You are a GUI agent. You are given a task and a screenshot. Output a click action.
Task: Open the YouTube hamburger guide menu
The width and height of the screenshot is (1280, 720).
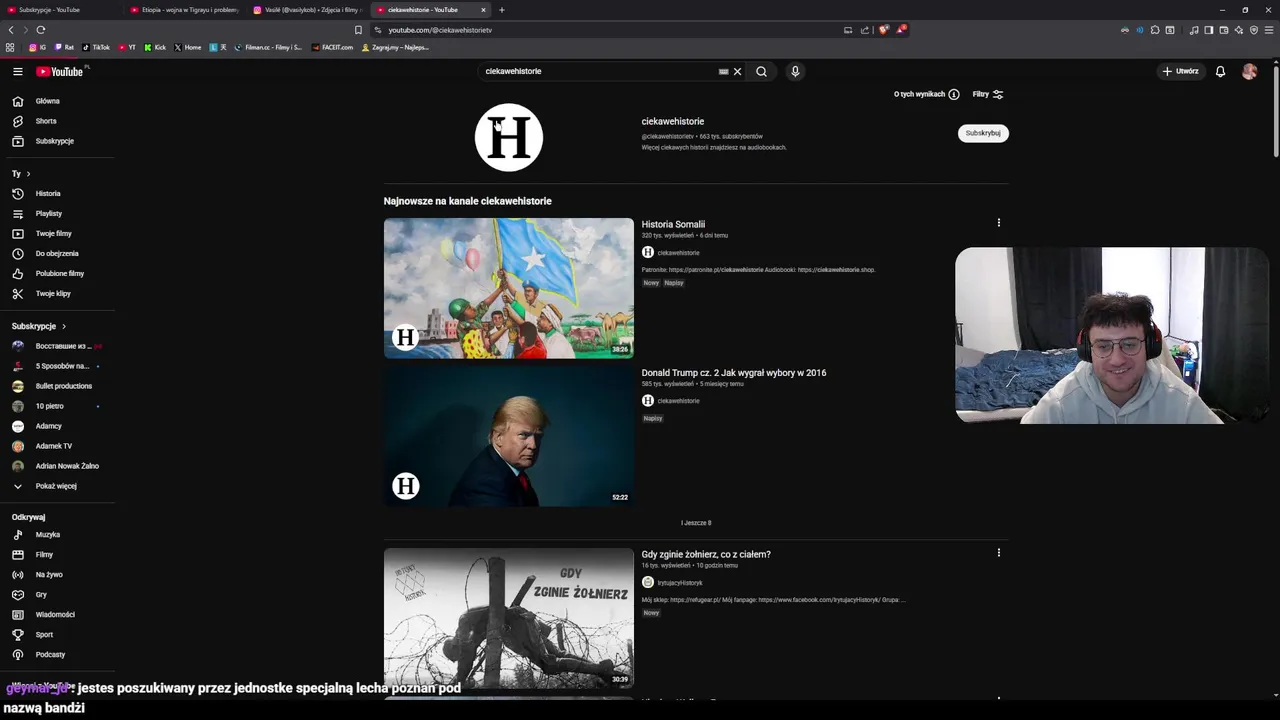[17, 71]
